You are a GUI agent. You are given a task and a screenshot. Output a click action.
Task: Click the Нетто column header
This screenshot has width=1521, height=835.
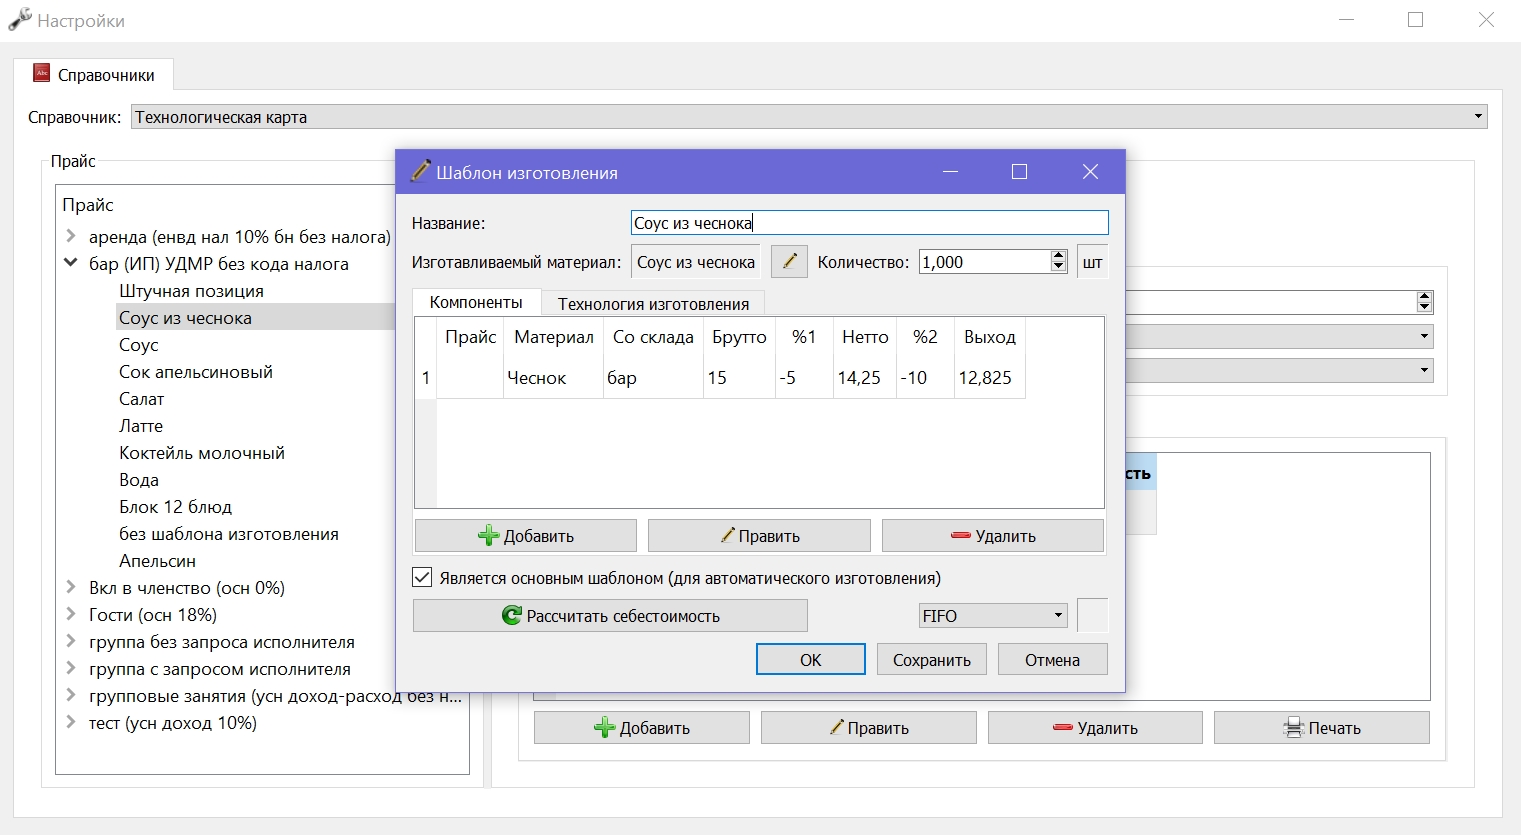pyautogui.click(x=865, y=337)
